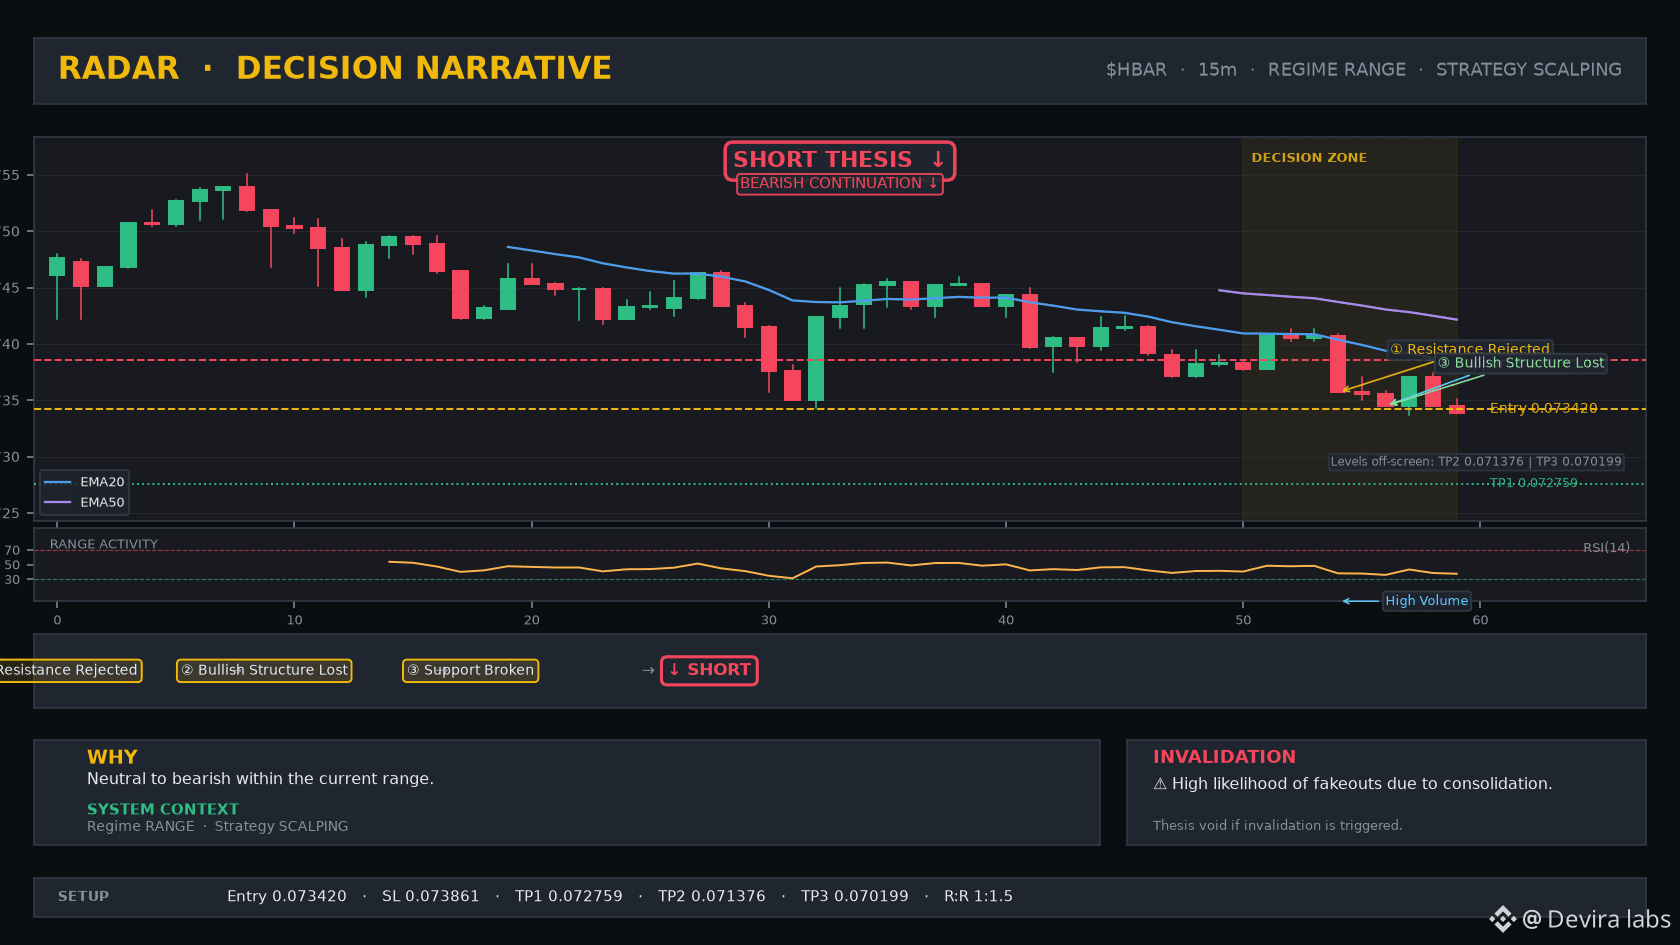Image resolution: width=1680 pixels, height=945 pixels.
Task: Click the arrow before the SHORT button
Action: click(648, 670)
